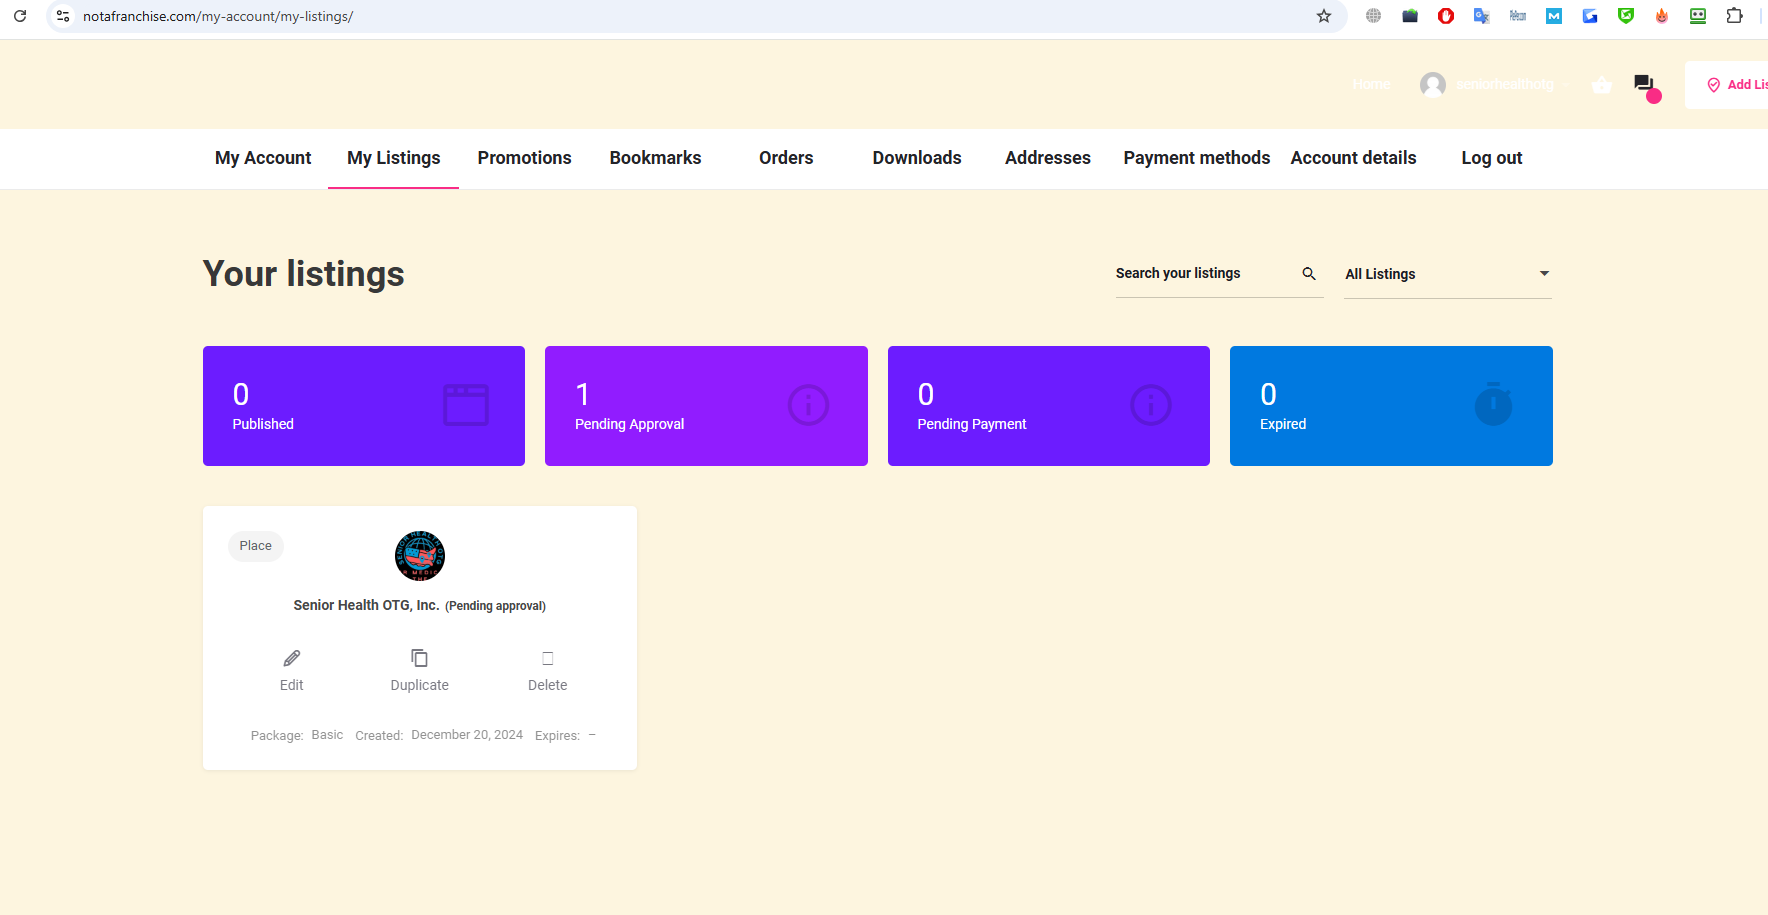
Task: Filter by the Pending Approval card
Action: point(706,406)
